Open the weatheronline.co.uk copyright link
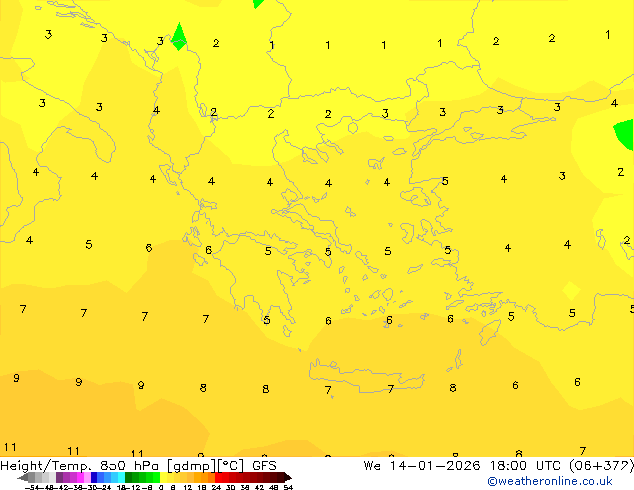 pyautogui.click(x=549, y=481)
